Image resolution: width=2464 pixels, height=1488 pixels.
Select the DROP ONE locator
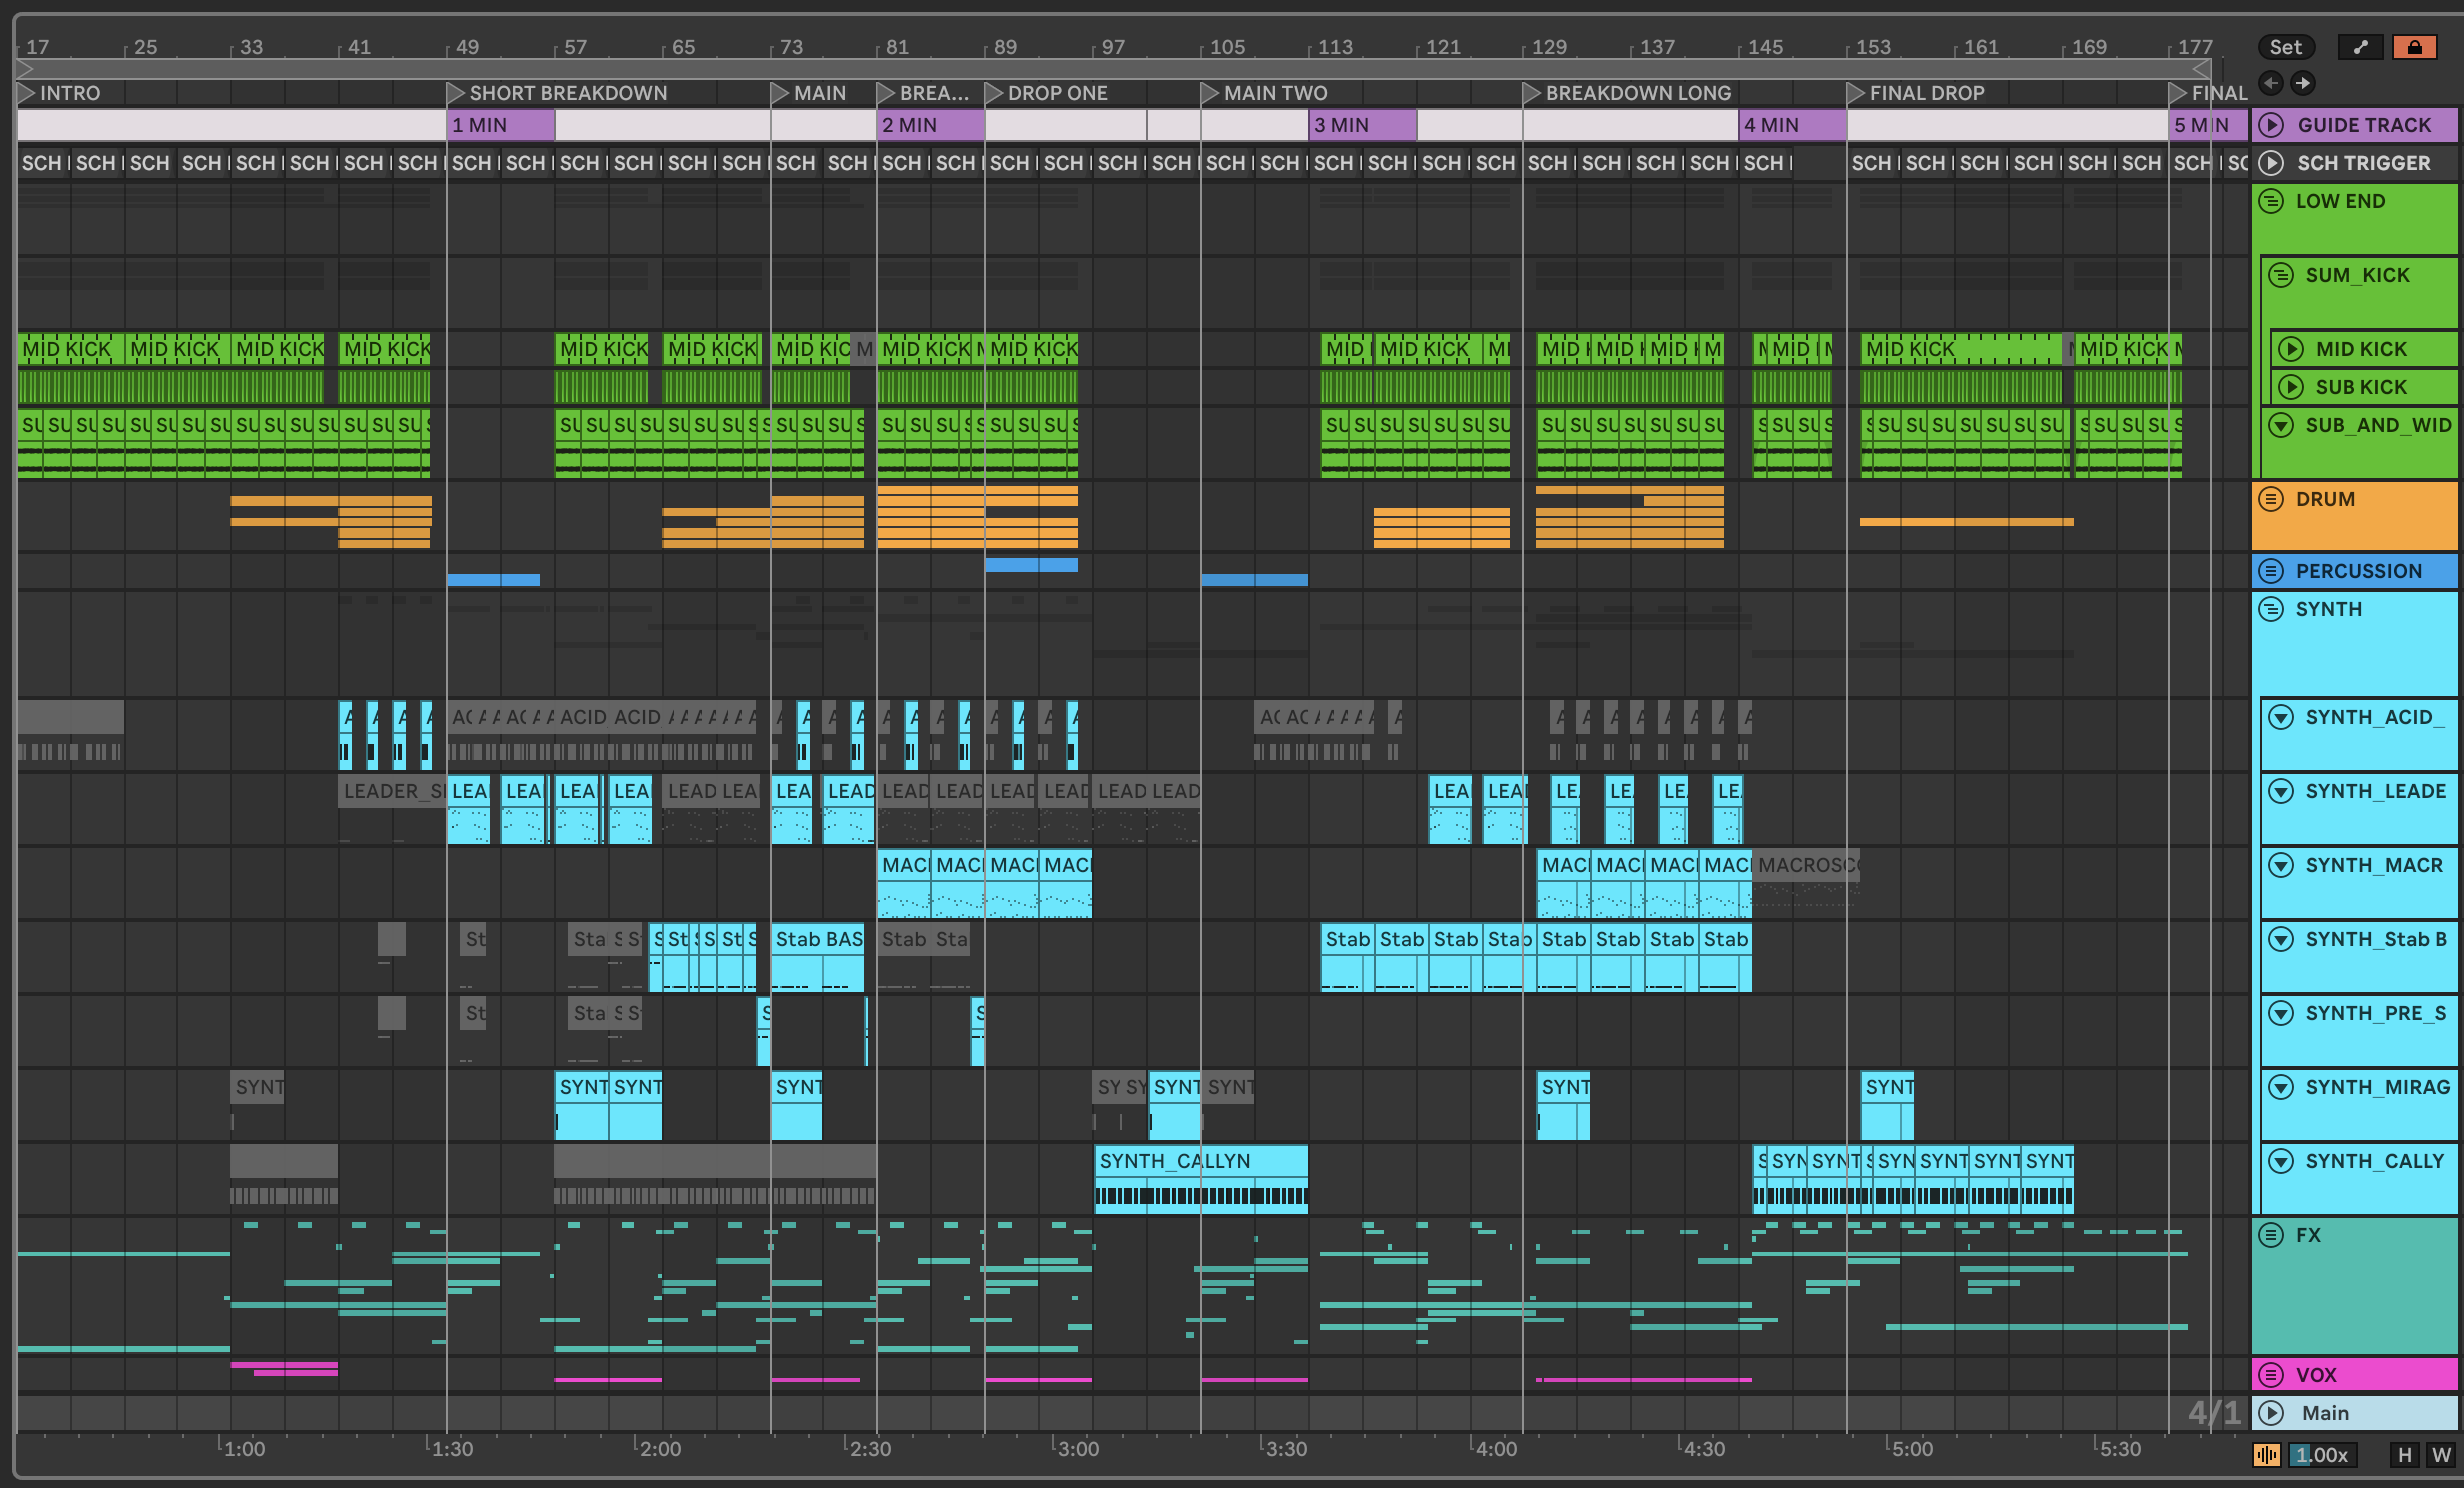tap(1047, 93)
